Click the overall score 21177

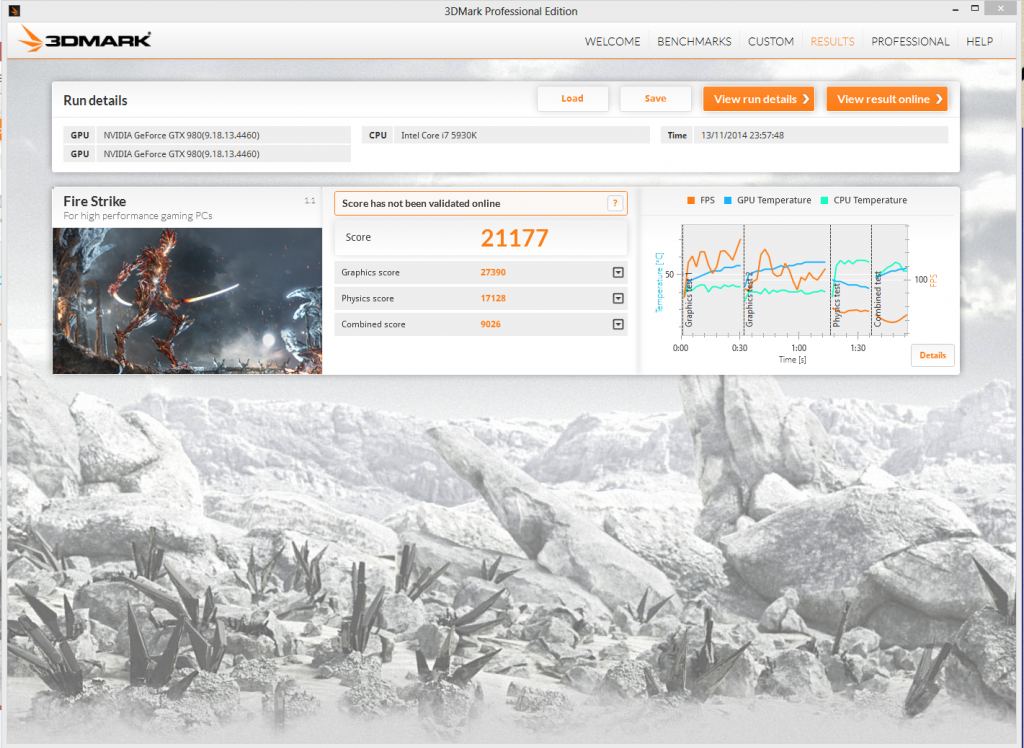pos(514,238)
